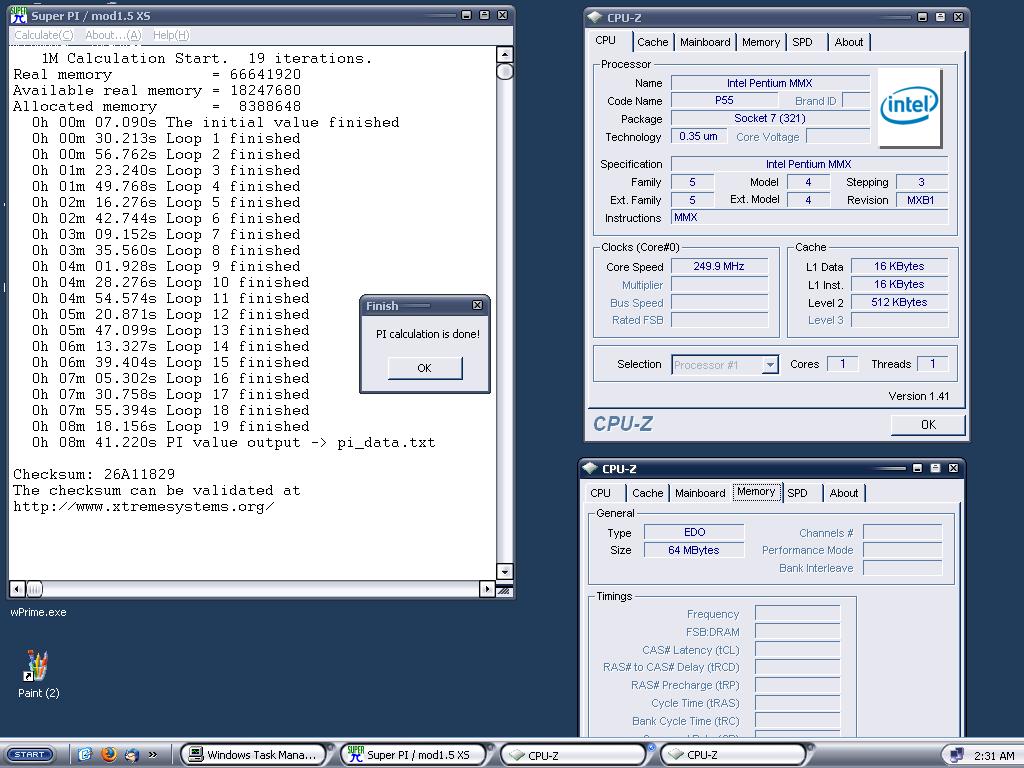
Task: Open the Start menu
Action: [x=29, y=755]
